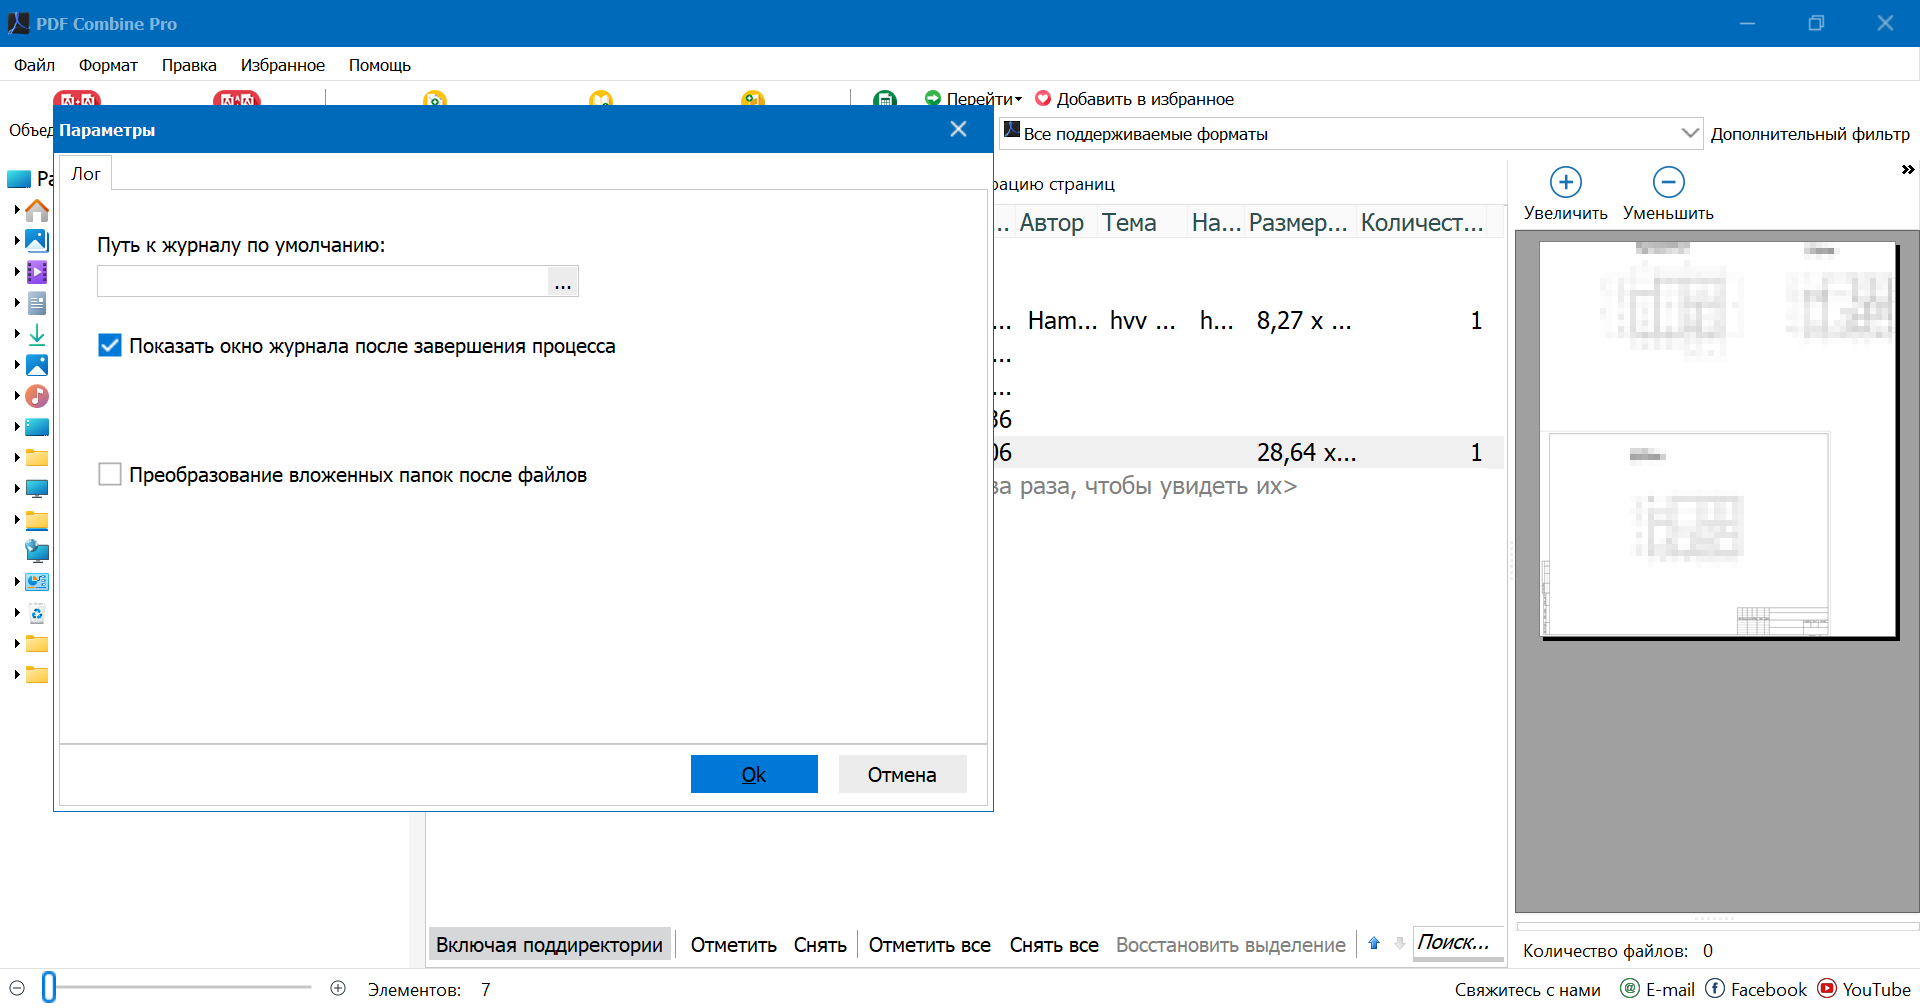Click zoom-in plus icon right of slider
The height and width of the screenshot is (1008, 1920).
(x=338, y=988)
